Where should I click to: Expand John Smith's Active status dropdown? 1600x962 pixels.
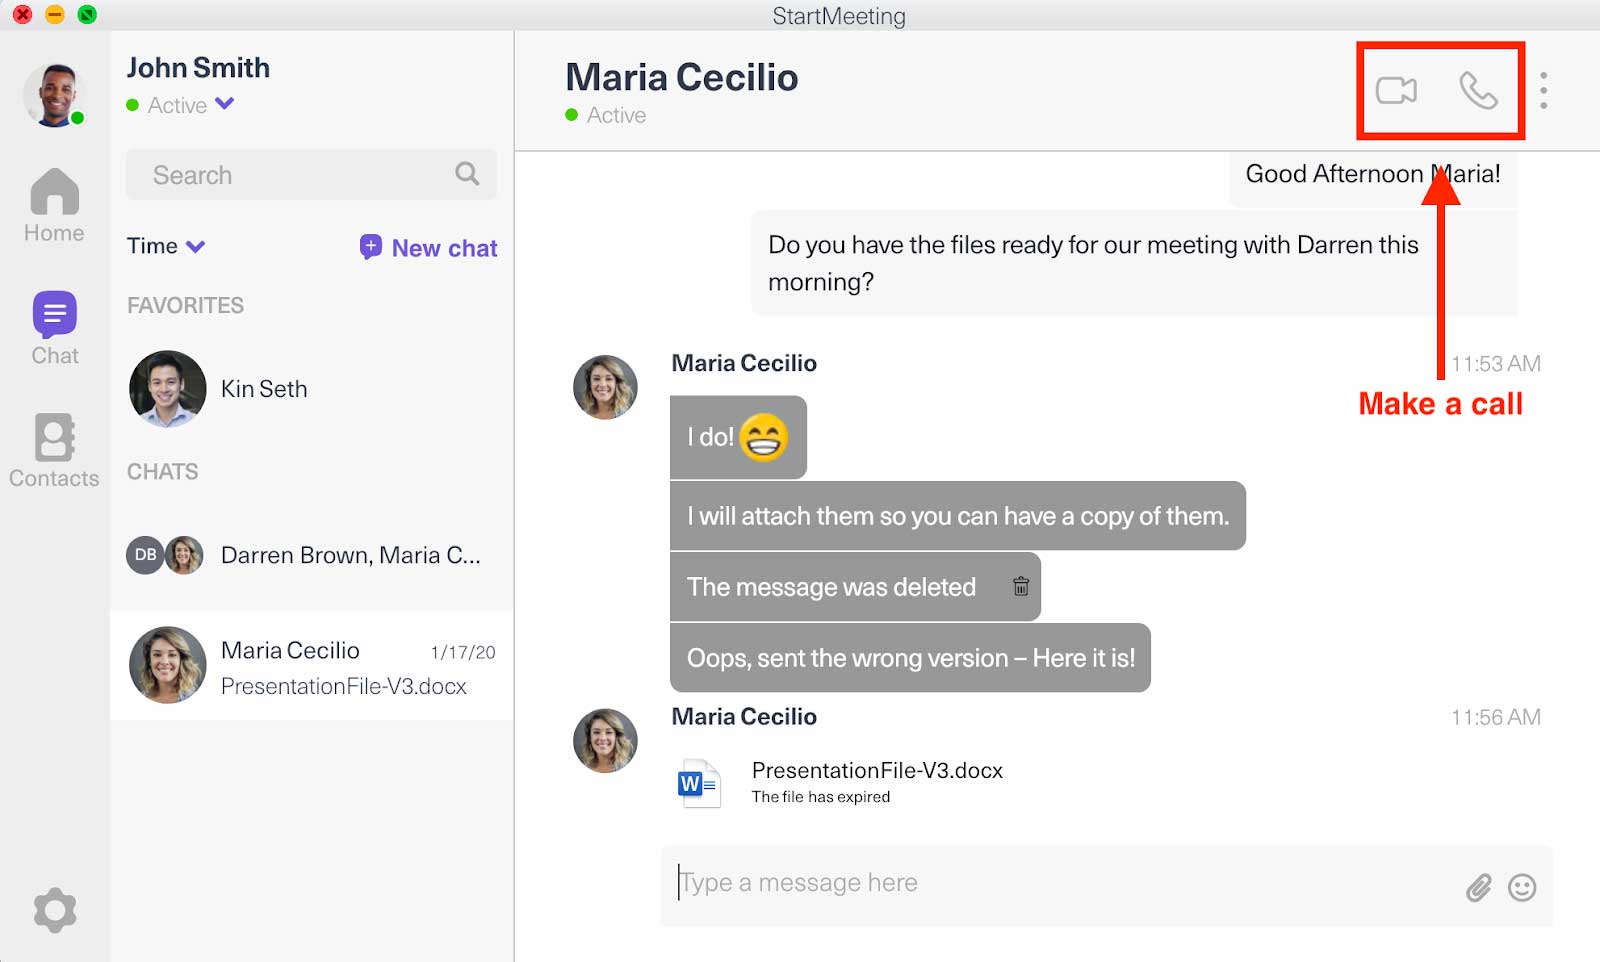click(224, 105)
